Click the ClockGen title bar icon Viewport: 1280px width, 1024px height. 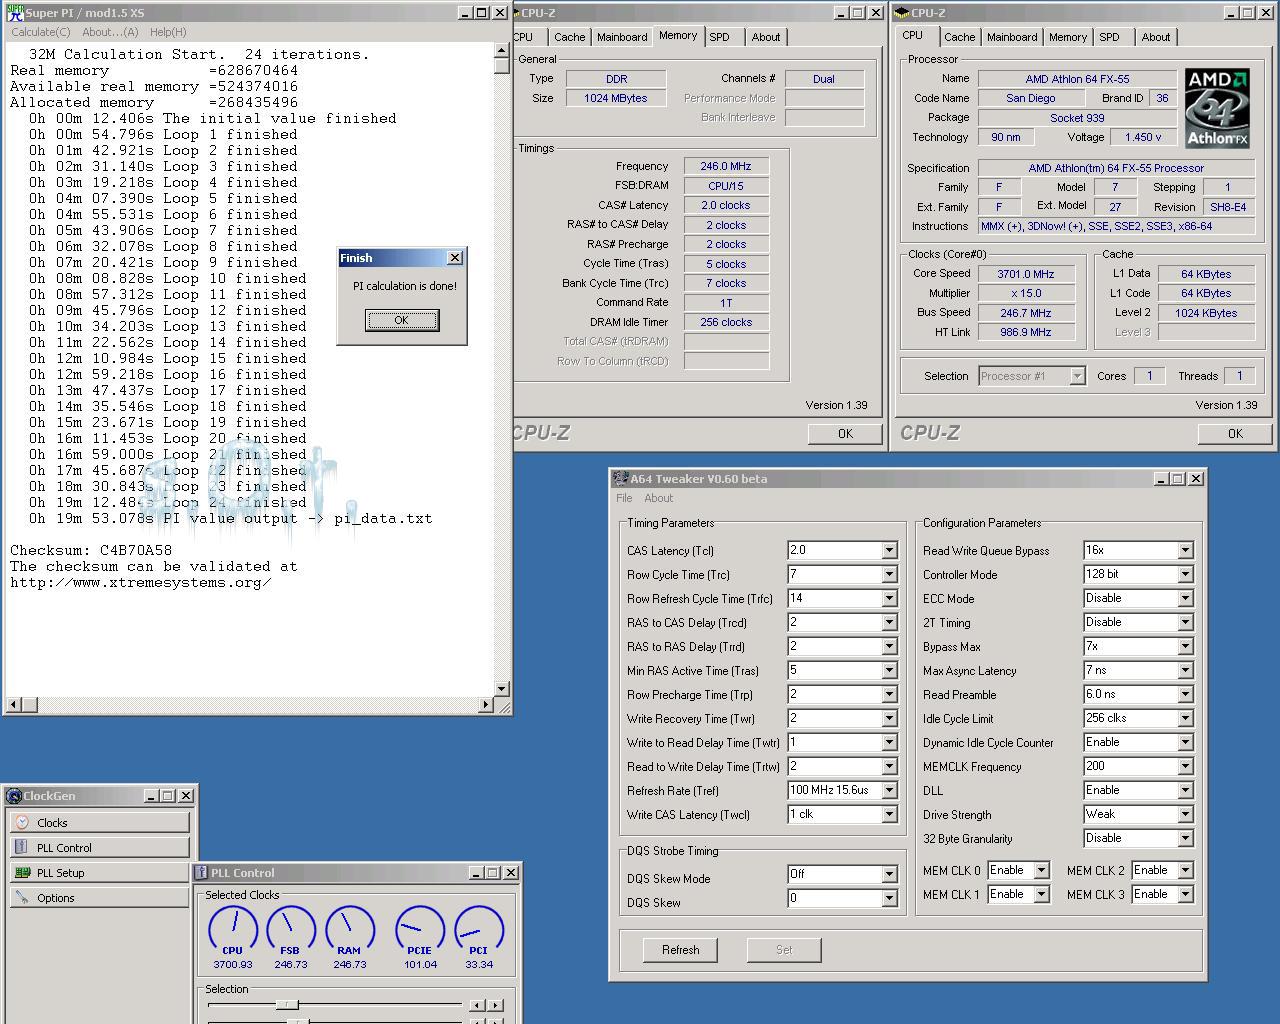(14, 796)
